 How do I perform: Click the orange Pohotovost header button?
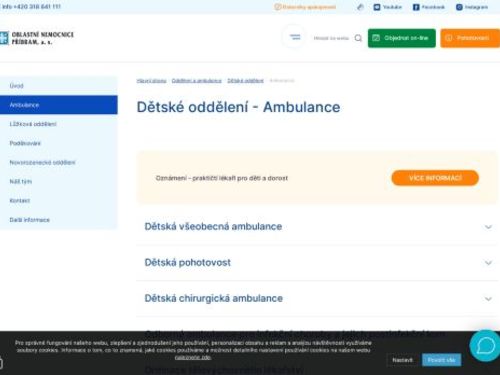pos(470,38)
